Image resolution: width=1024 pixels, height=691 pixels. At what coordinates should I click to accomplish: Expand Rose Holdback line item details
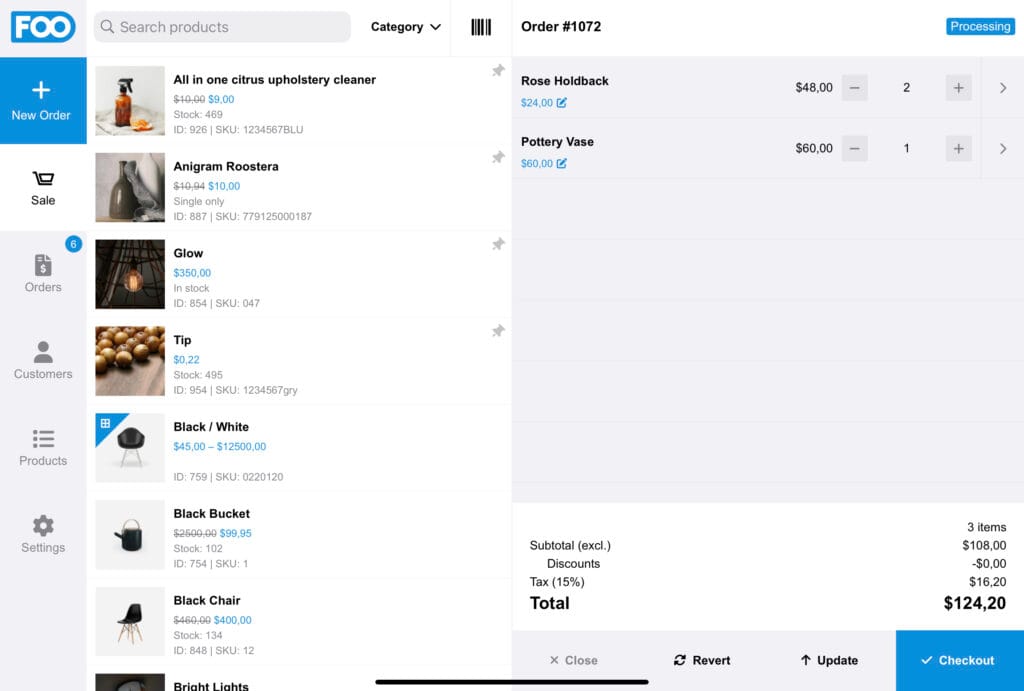(1003, 88)
